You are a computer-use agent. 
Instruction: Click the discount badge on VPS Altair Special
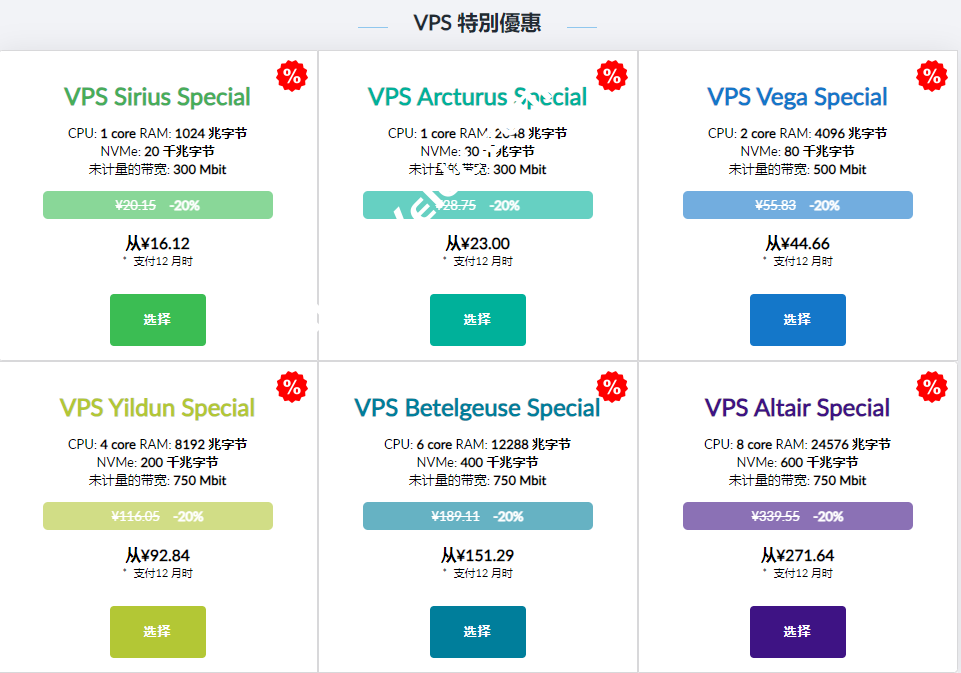click(931, 387)
